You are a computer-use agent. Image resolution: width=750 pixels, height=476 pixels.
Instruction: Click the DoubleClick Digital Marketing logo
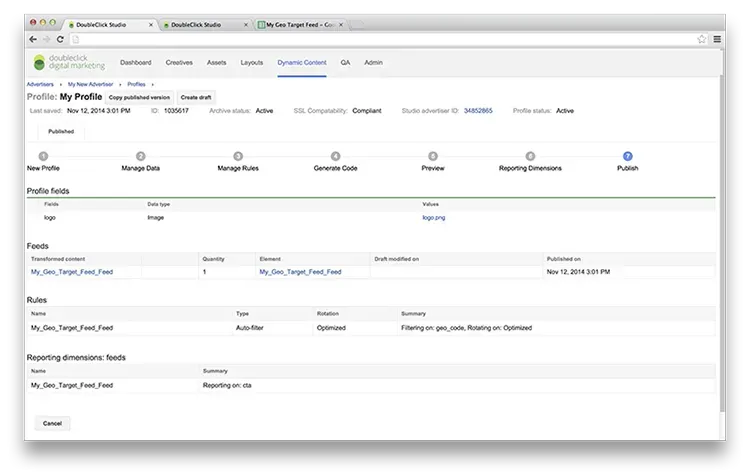pos(68,63)
